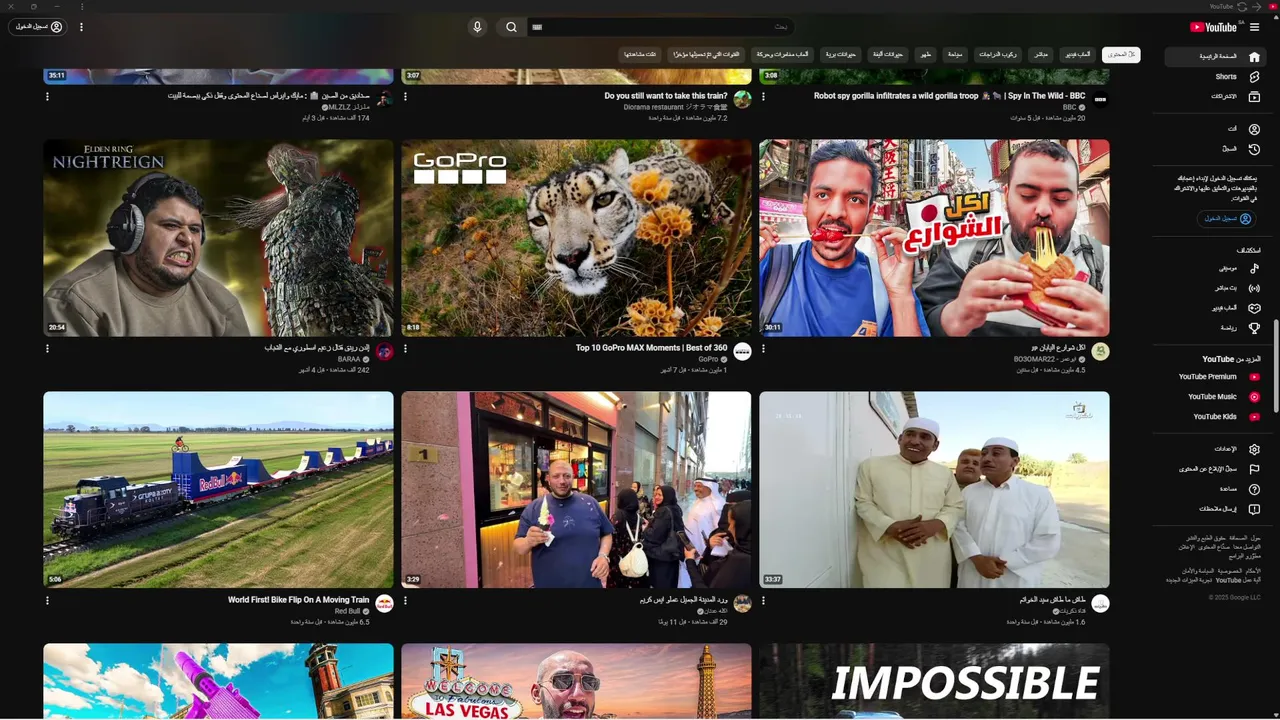Play the ice cream shop thumbnail video
The image size is (1280, 720).
pyautogui.click(x=576, y=490)
